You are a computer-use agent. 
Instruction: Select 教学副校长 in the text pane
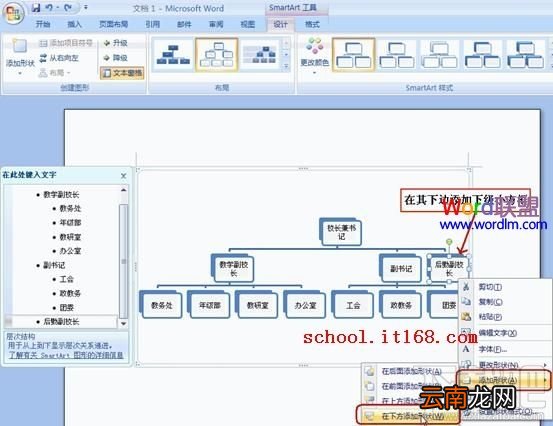[61, 194]
